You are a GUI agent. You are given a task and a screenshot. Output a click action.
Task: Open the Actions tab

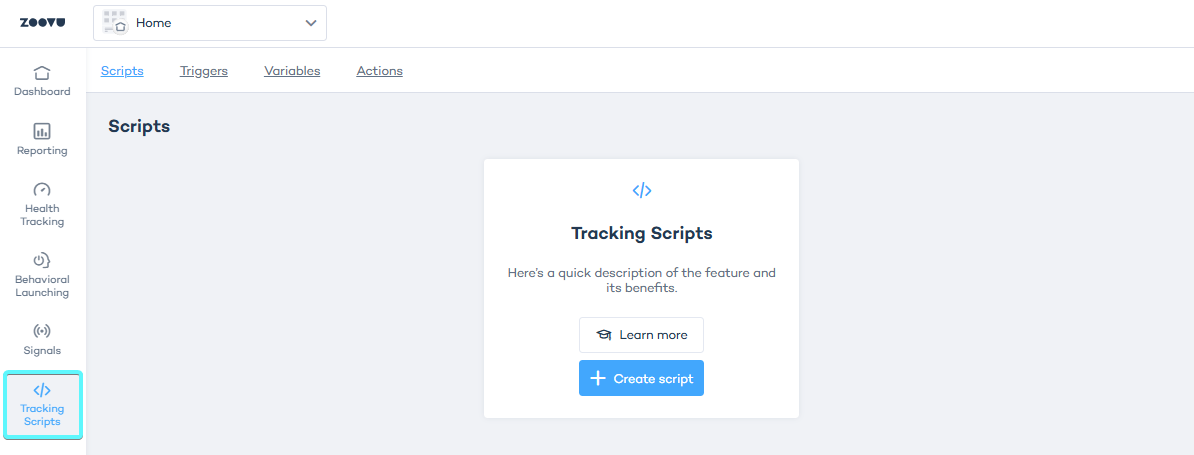pos(379,71)
